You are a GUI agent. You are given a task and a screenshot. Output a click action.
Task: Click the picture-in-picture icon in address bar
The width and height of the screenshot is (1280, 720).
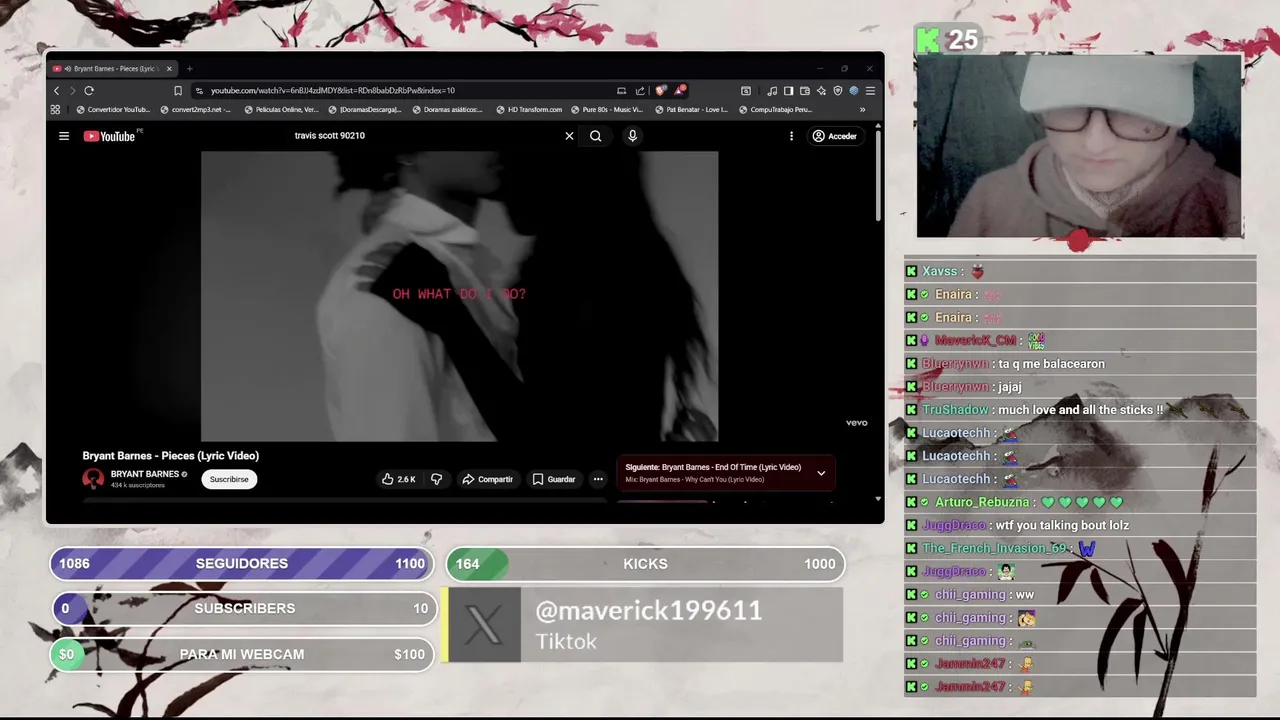tap(621, 90)
